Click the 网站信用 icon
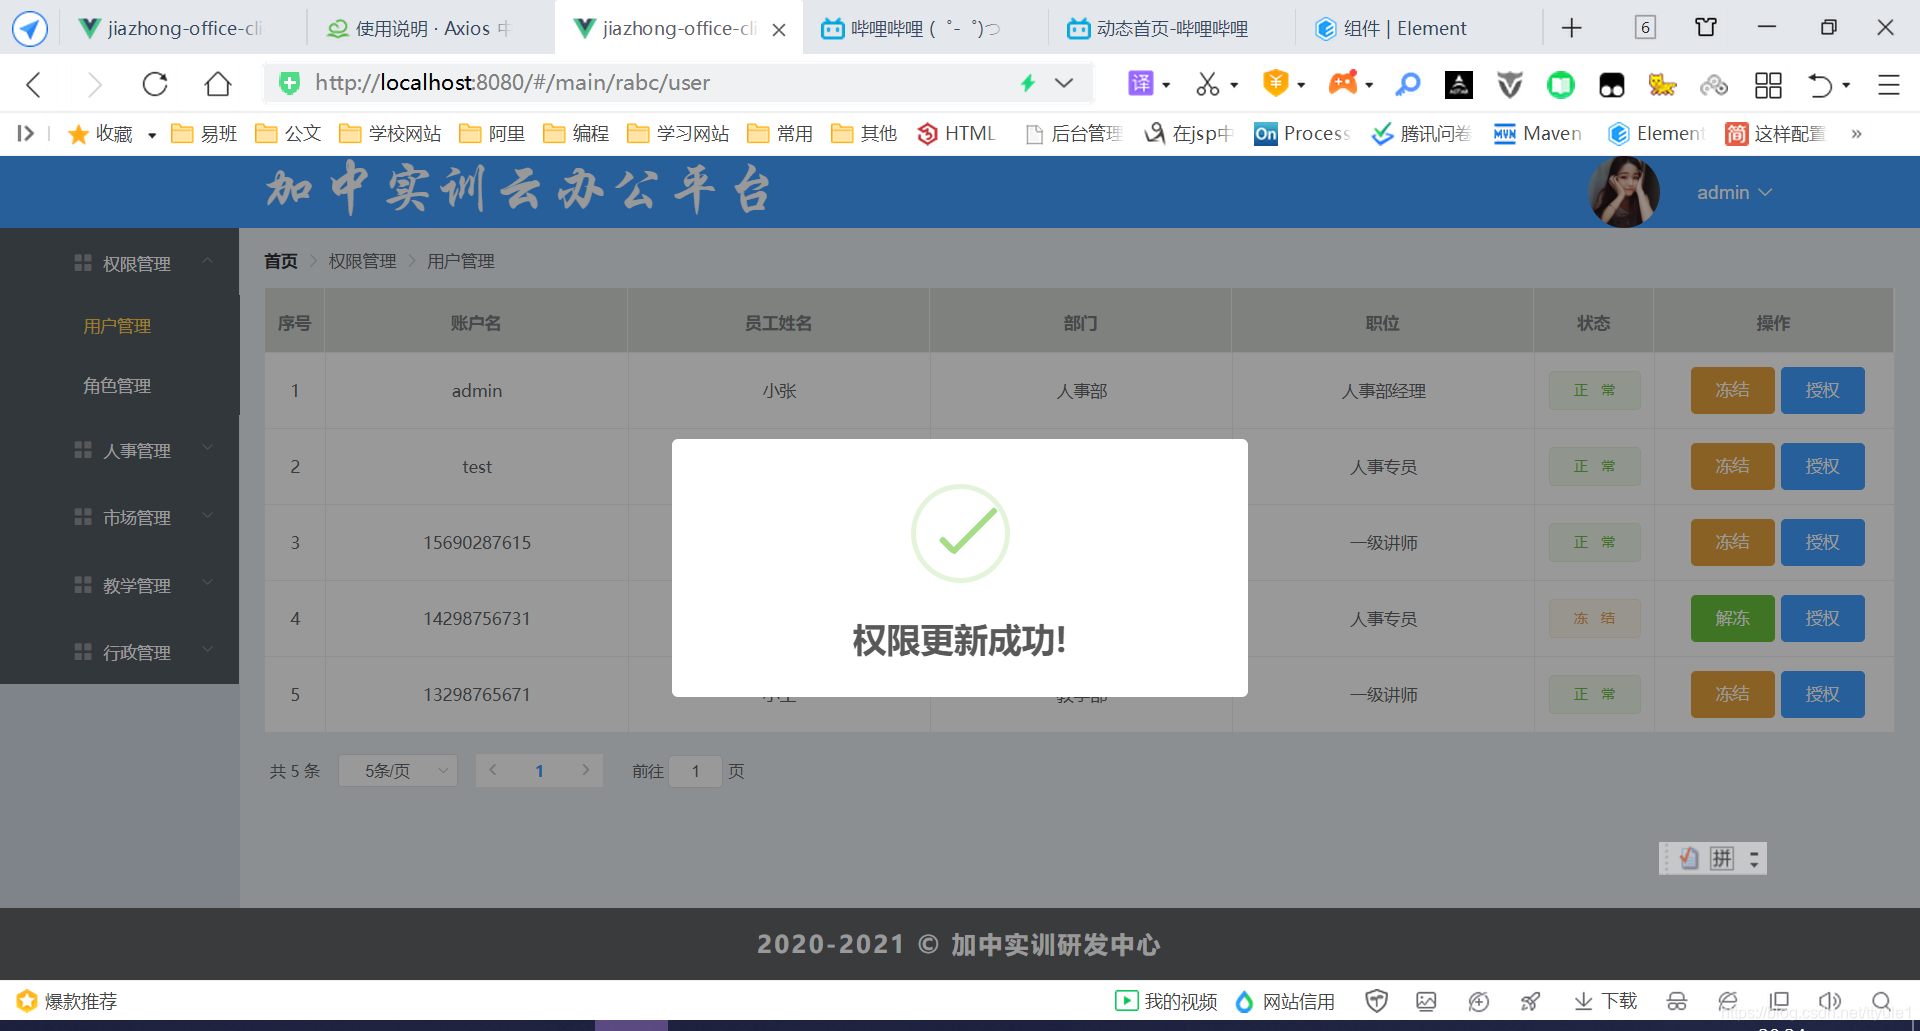Screen dimensions: 1920x1031 click(x=1245, y=1001)
